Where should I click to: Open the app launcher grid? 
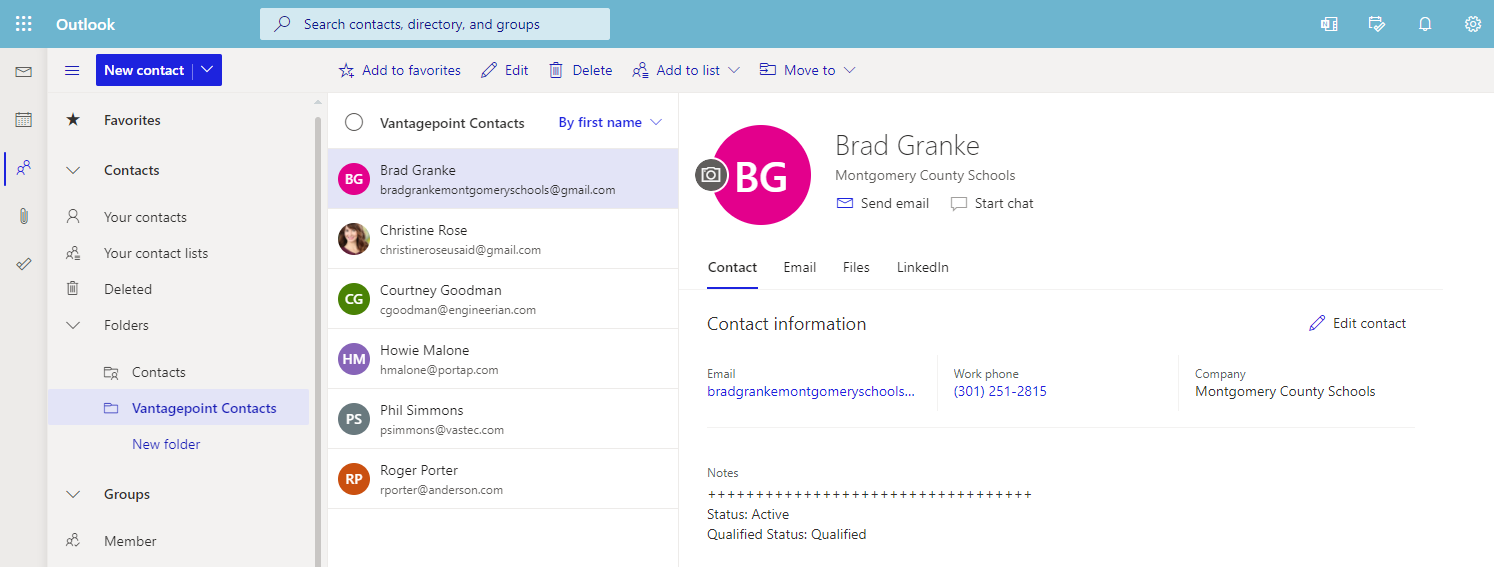24,24
